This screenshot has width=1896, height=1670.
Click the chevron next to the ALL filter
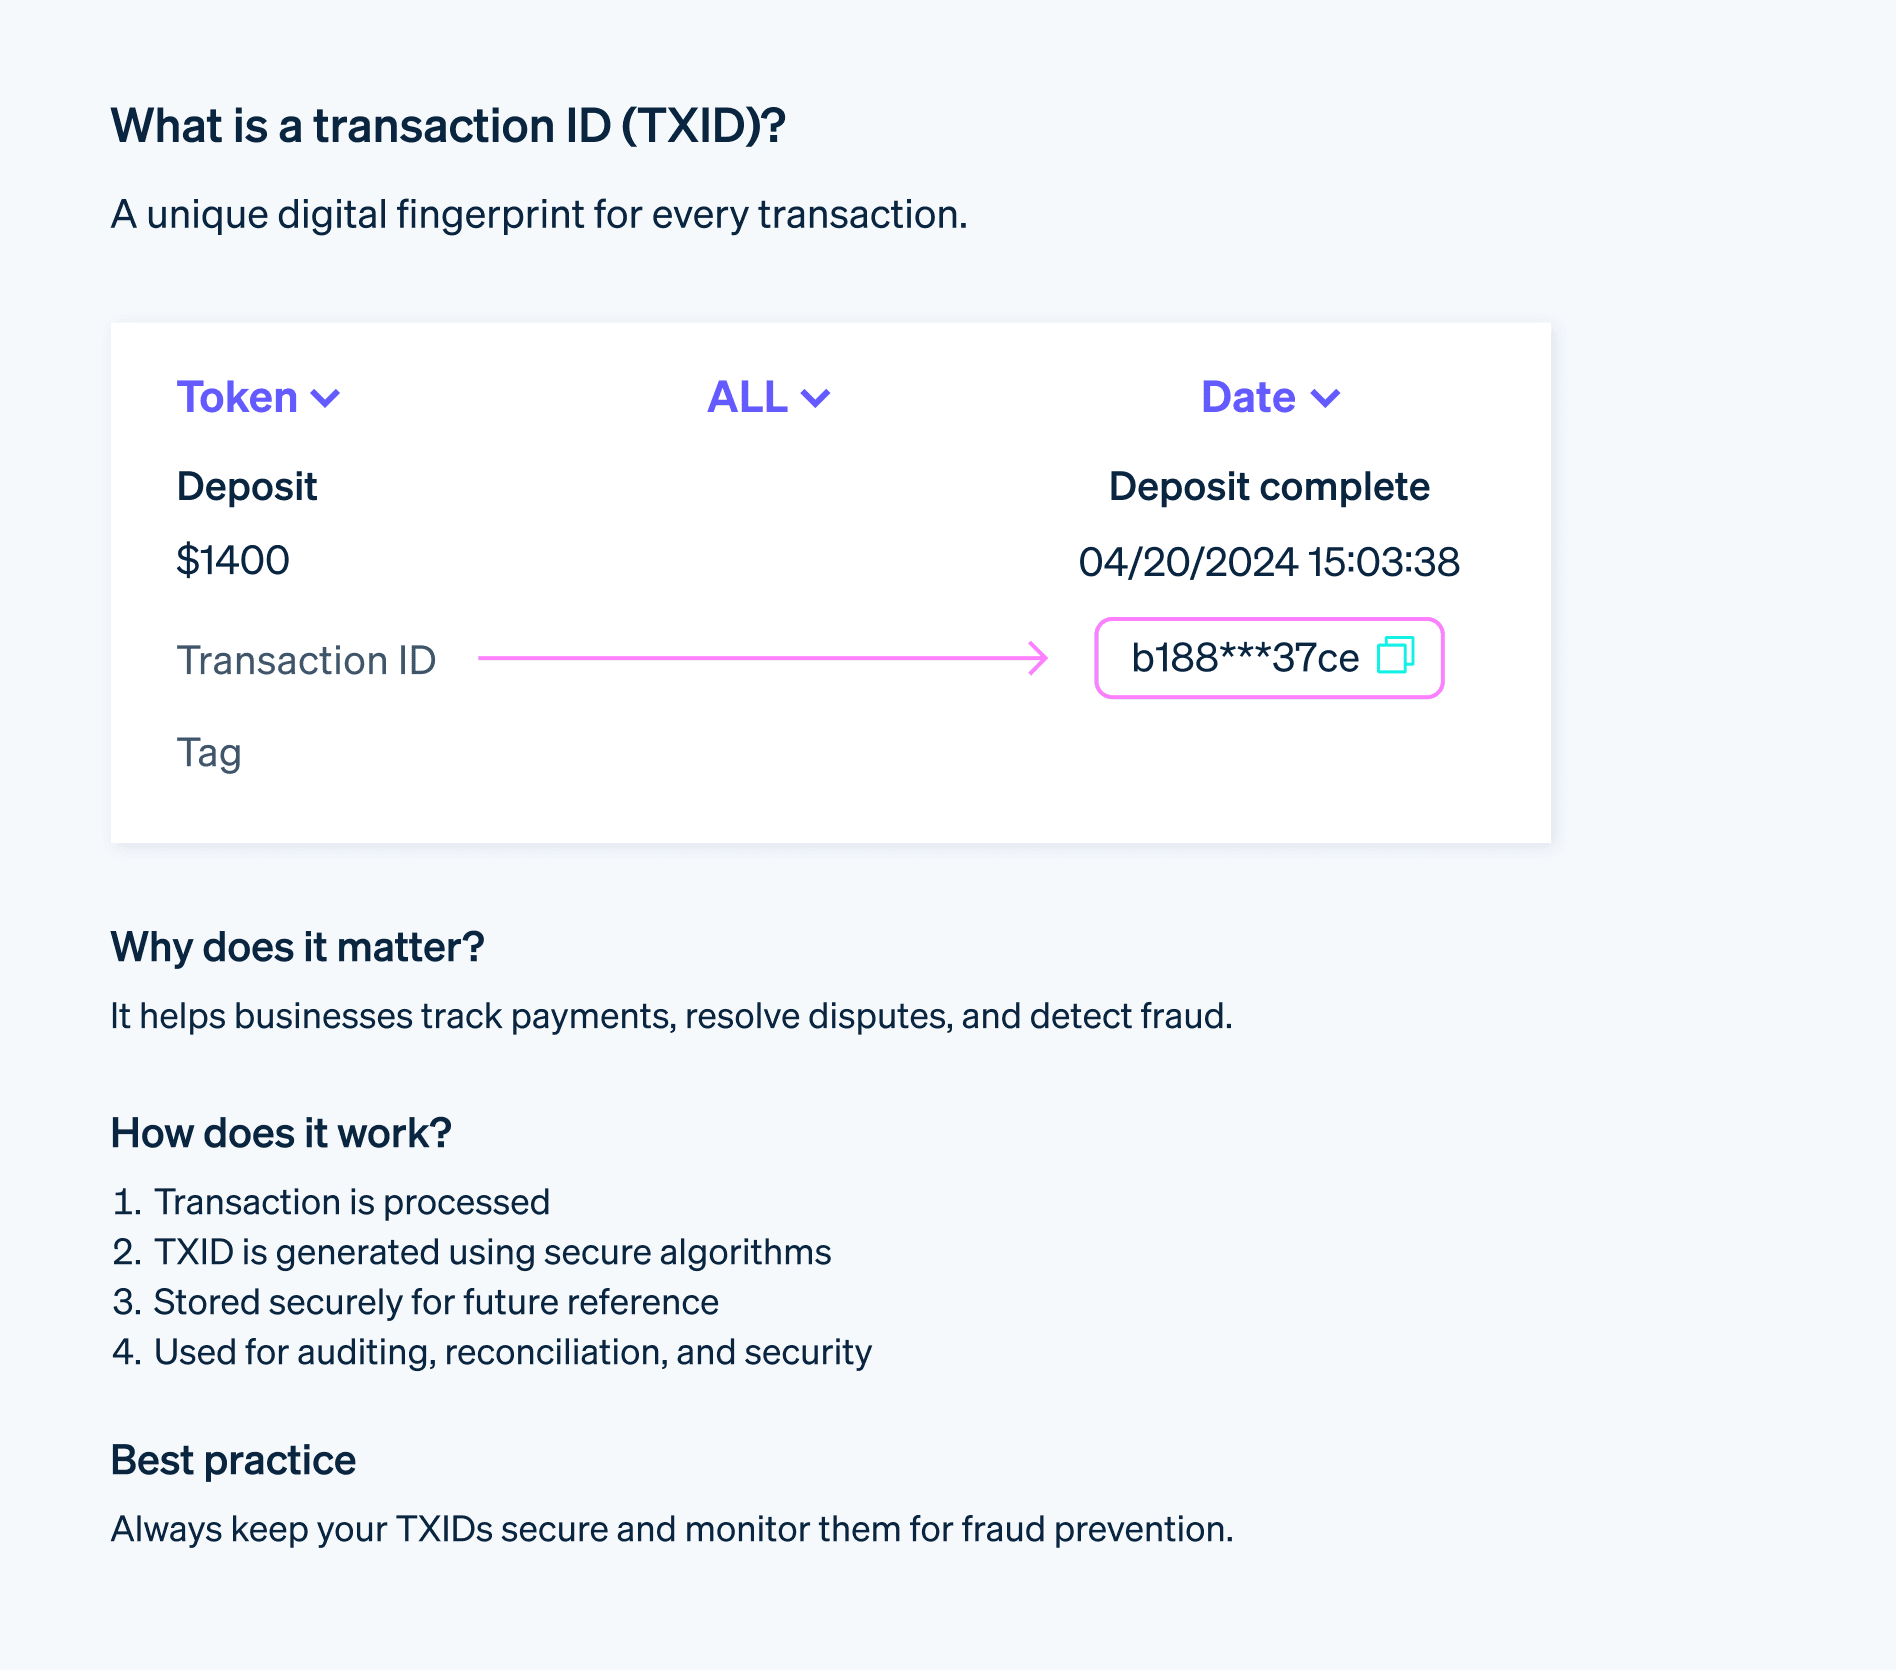point(816,397)
